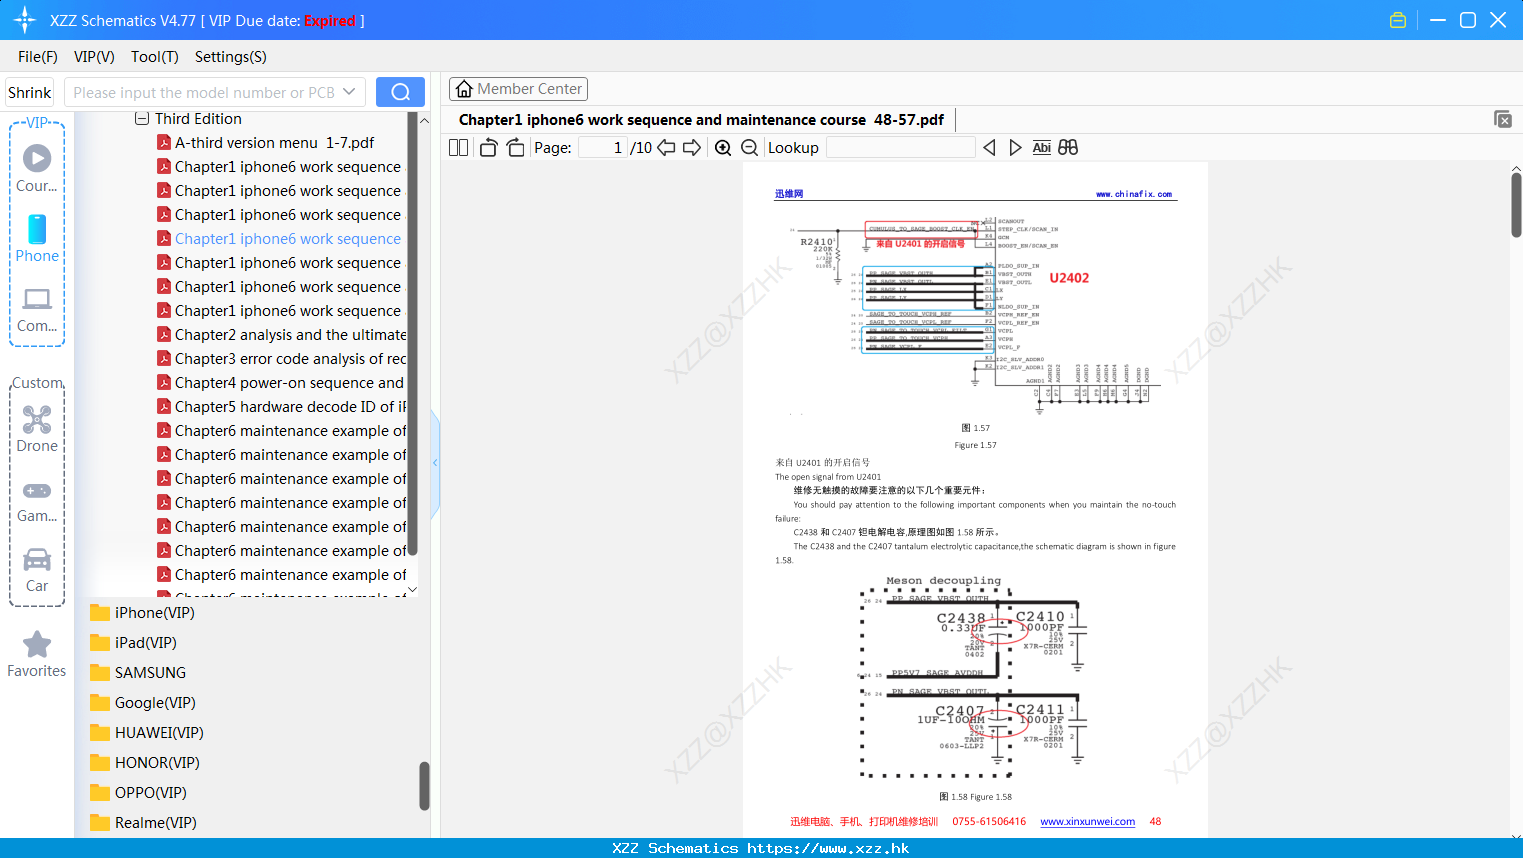The width and height of the screenshot is (1523, 858).
Task: Open Favorites in the sidebar
Action: (37, 654)
